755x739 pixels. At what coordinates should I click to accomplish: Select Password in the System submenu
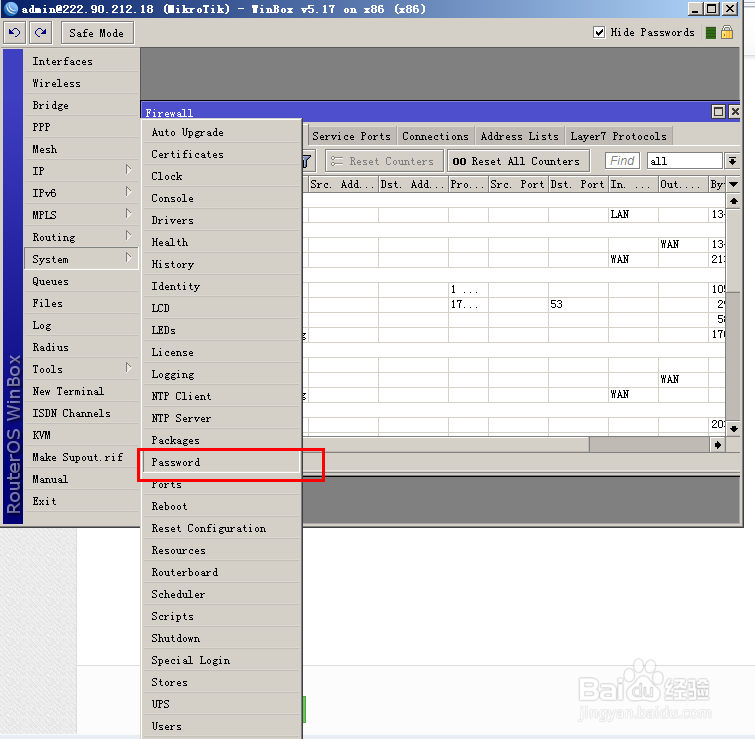click(221, 462)
